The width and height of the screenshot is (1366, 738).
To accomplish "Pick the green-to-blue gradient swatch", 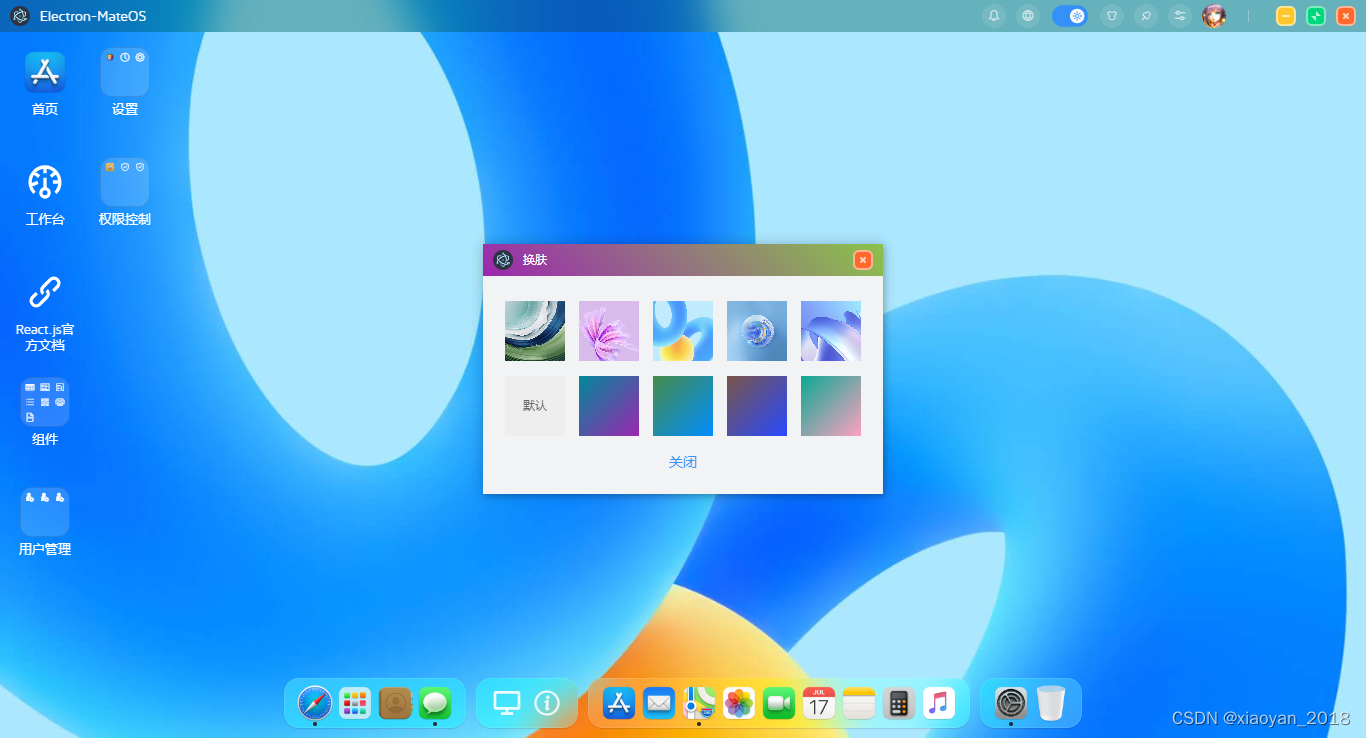I will 683,406.
